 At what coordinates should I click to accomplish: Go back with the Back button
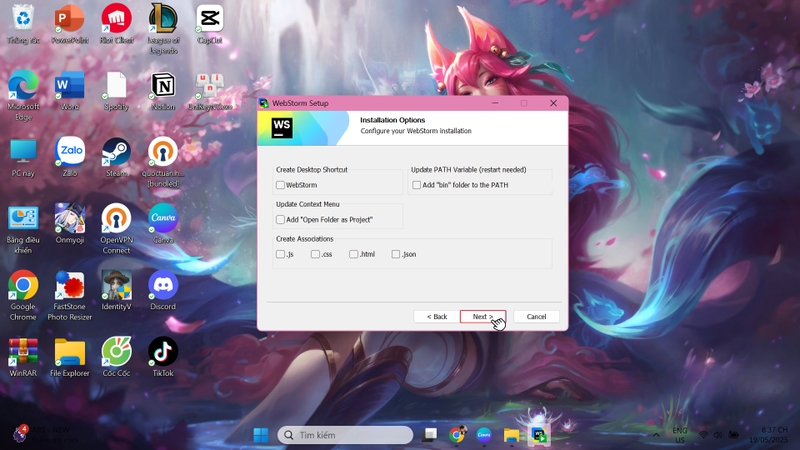click(437, 316)
